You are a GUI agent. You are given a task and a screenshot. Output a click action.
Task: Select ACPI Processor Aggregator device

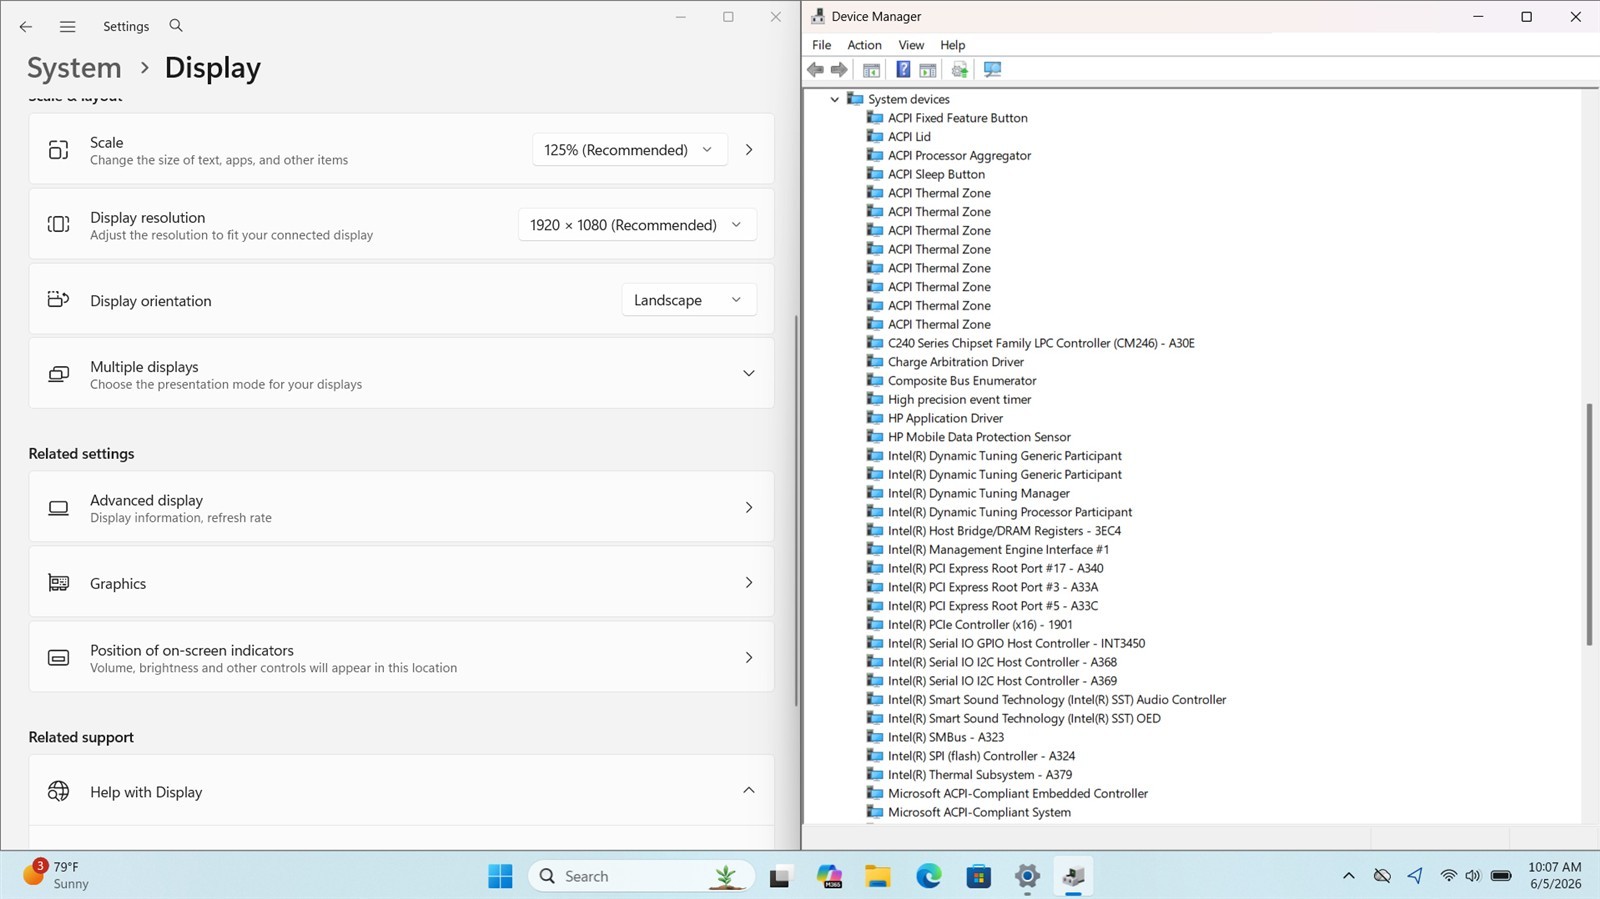pyautogui.click(x=959, y=156)
